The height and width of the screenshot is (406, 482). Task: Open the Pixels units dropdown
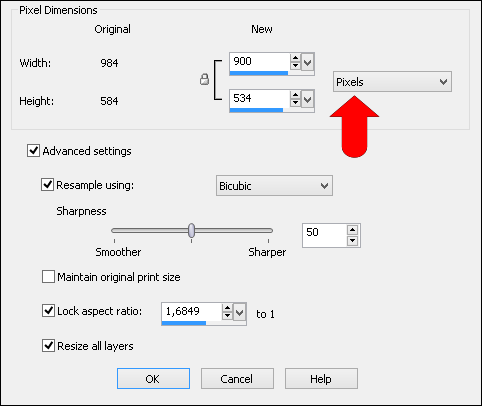392,82
